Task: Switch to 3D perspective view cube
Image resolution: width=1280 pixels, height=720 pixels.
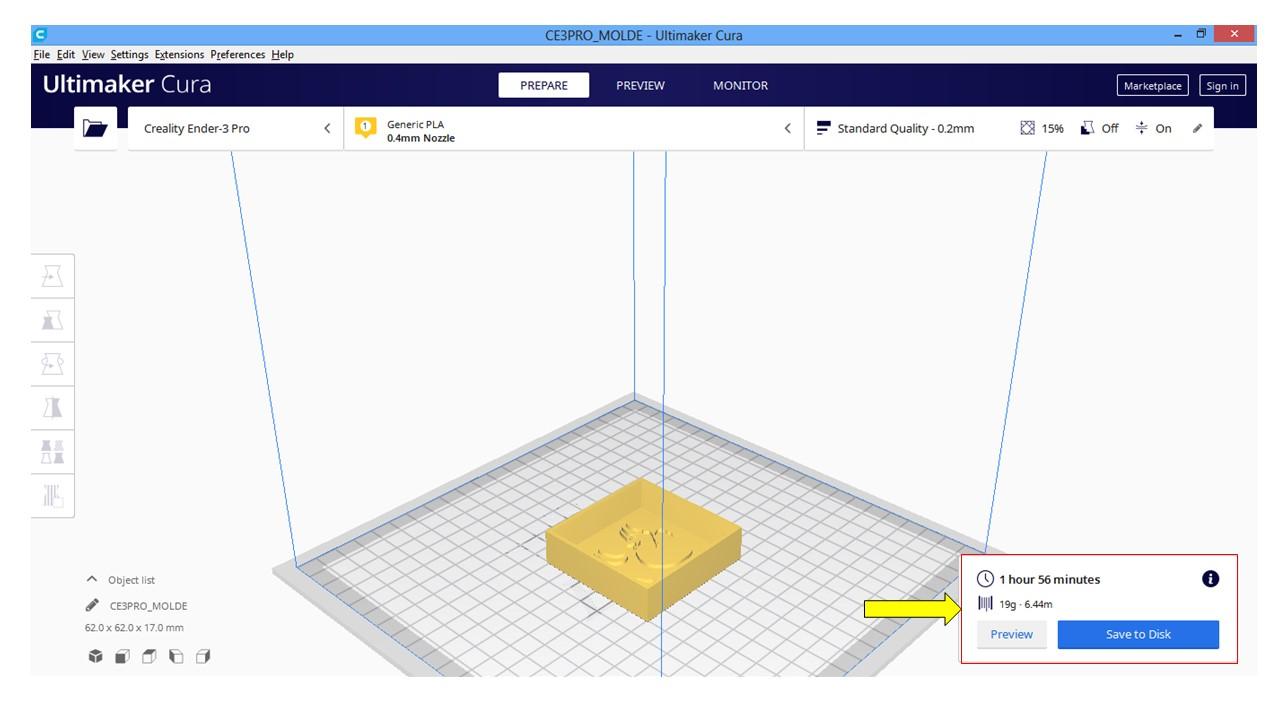Action: (x=95, y=657)
